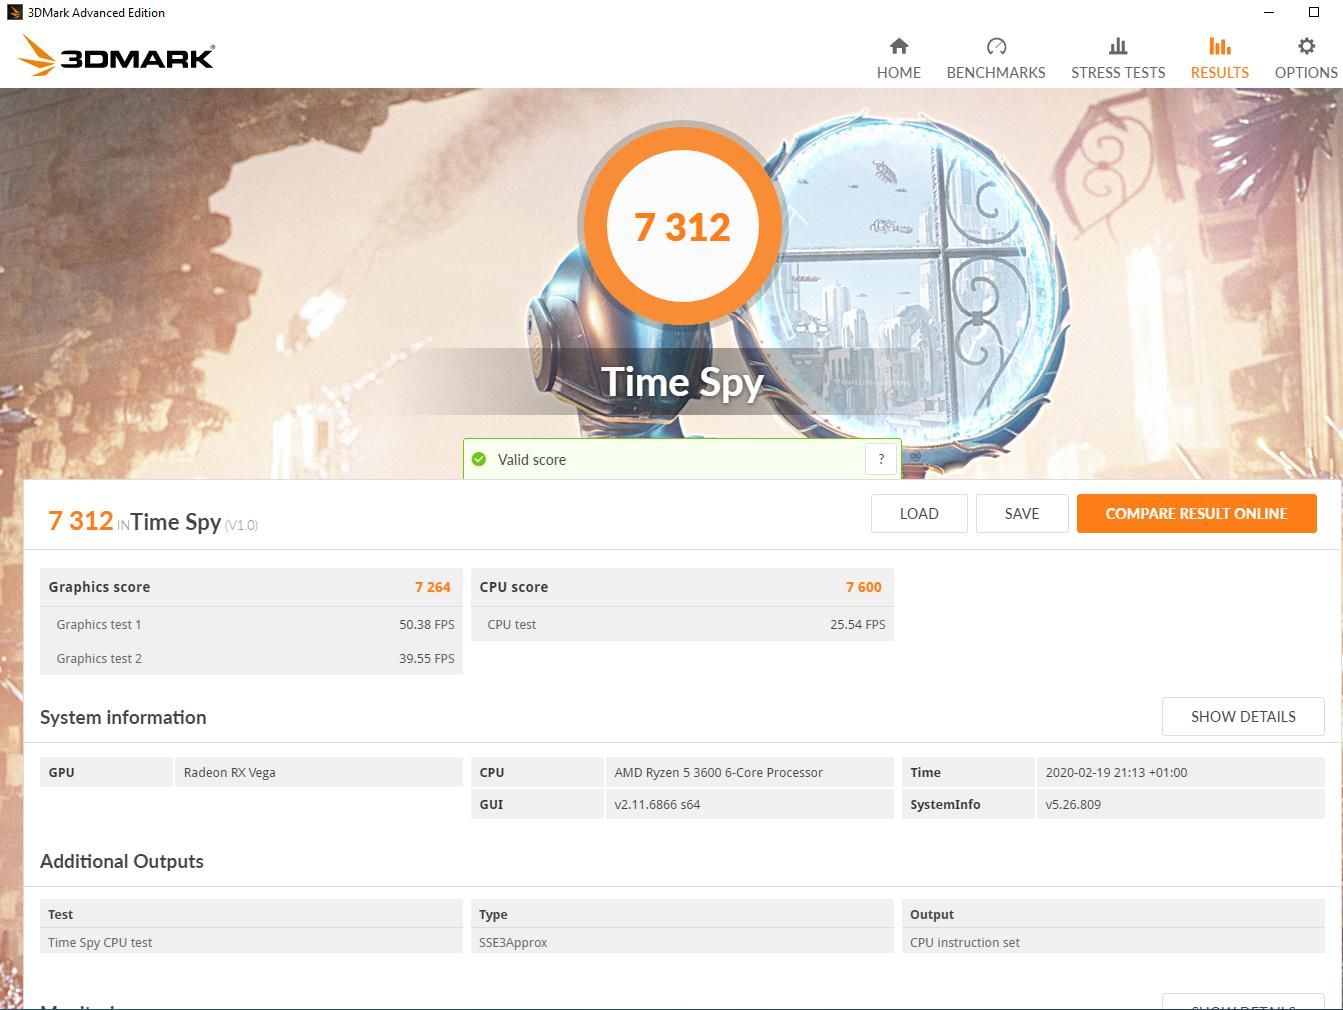Click the Graphics score value 7 264
The height and width of the screenshot is (1010, 1343).
(433, 587)
